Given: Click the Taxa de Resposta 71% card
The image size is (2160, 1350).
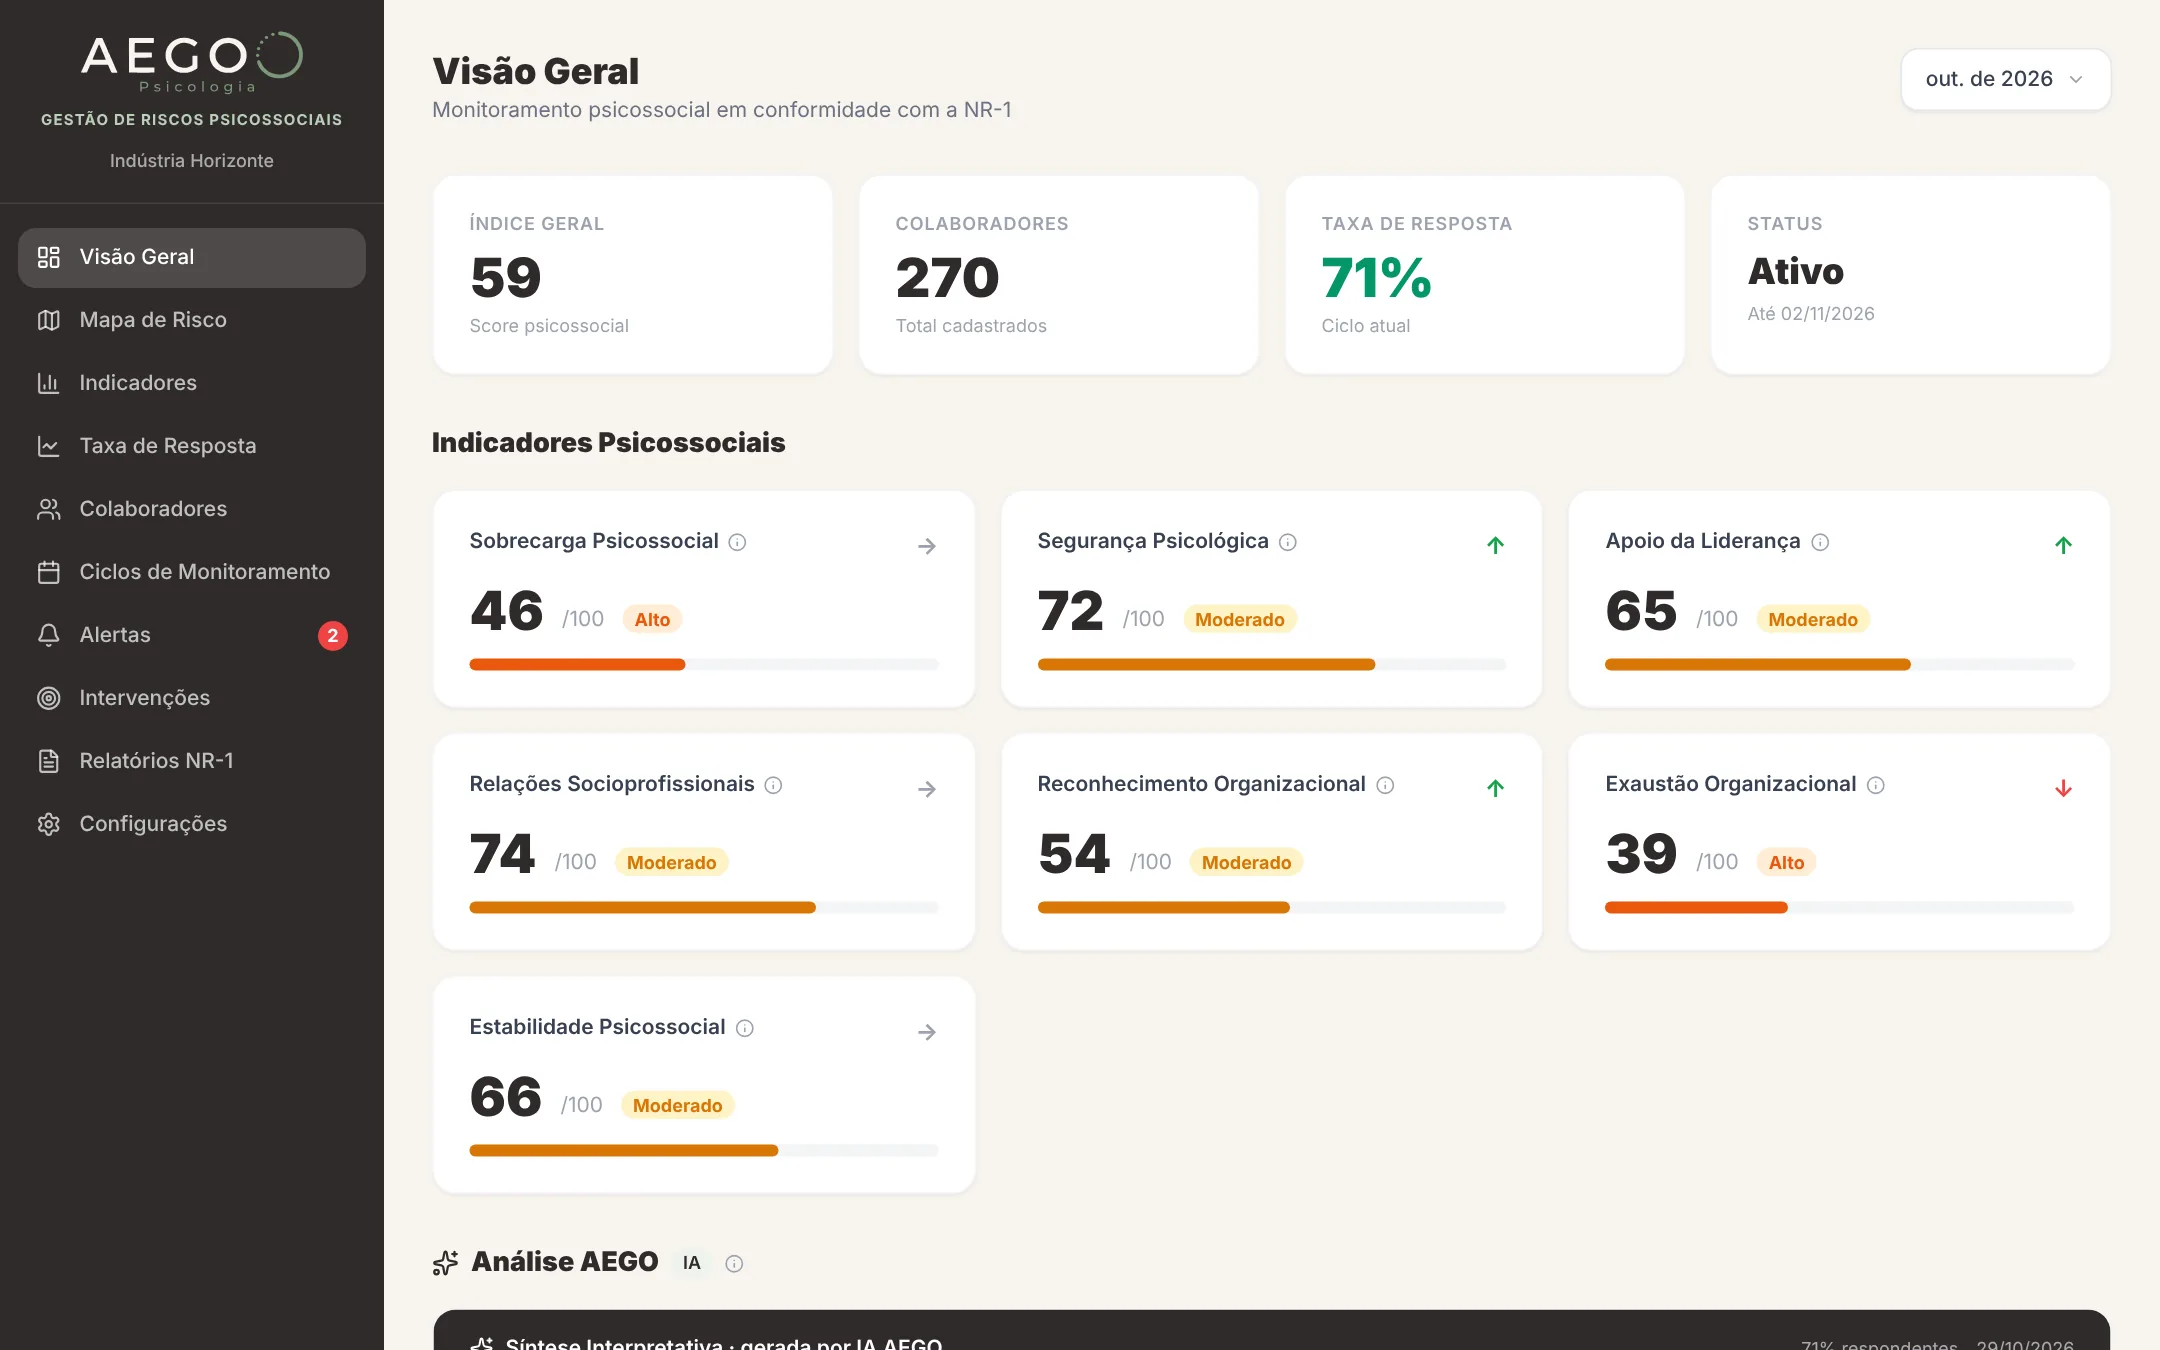Looking at the screenshot, I should tap(1484, 275).
